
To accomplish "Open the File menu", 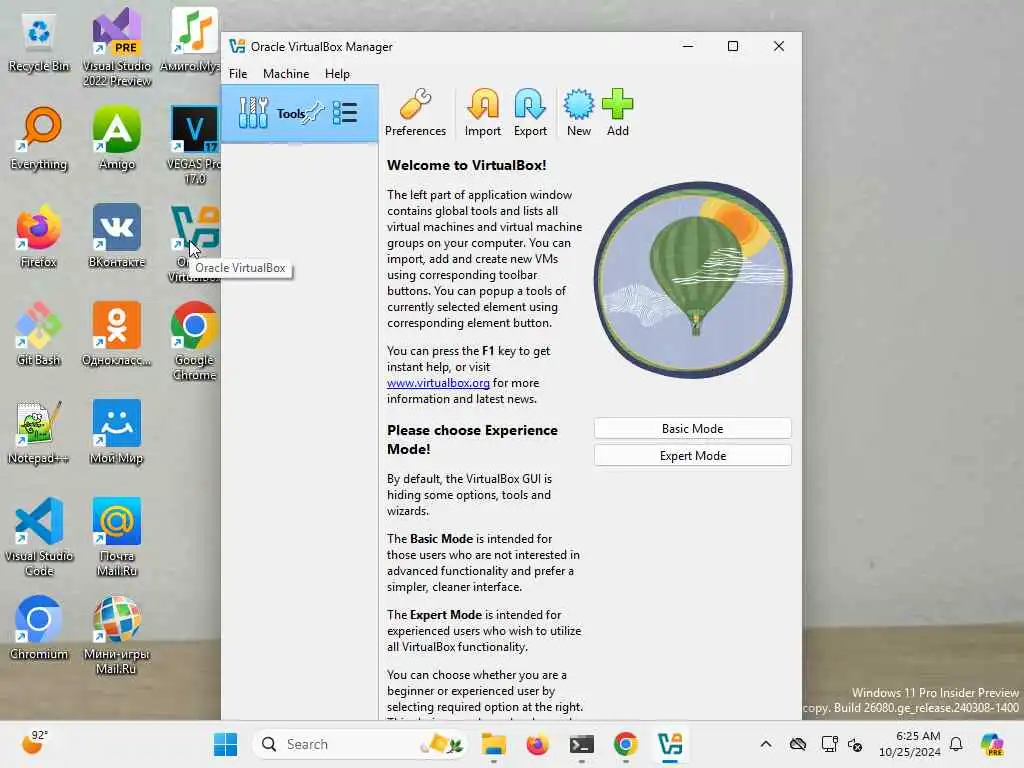I will pos(238,74).
